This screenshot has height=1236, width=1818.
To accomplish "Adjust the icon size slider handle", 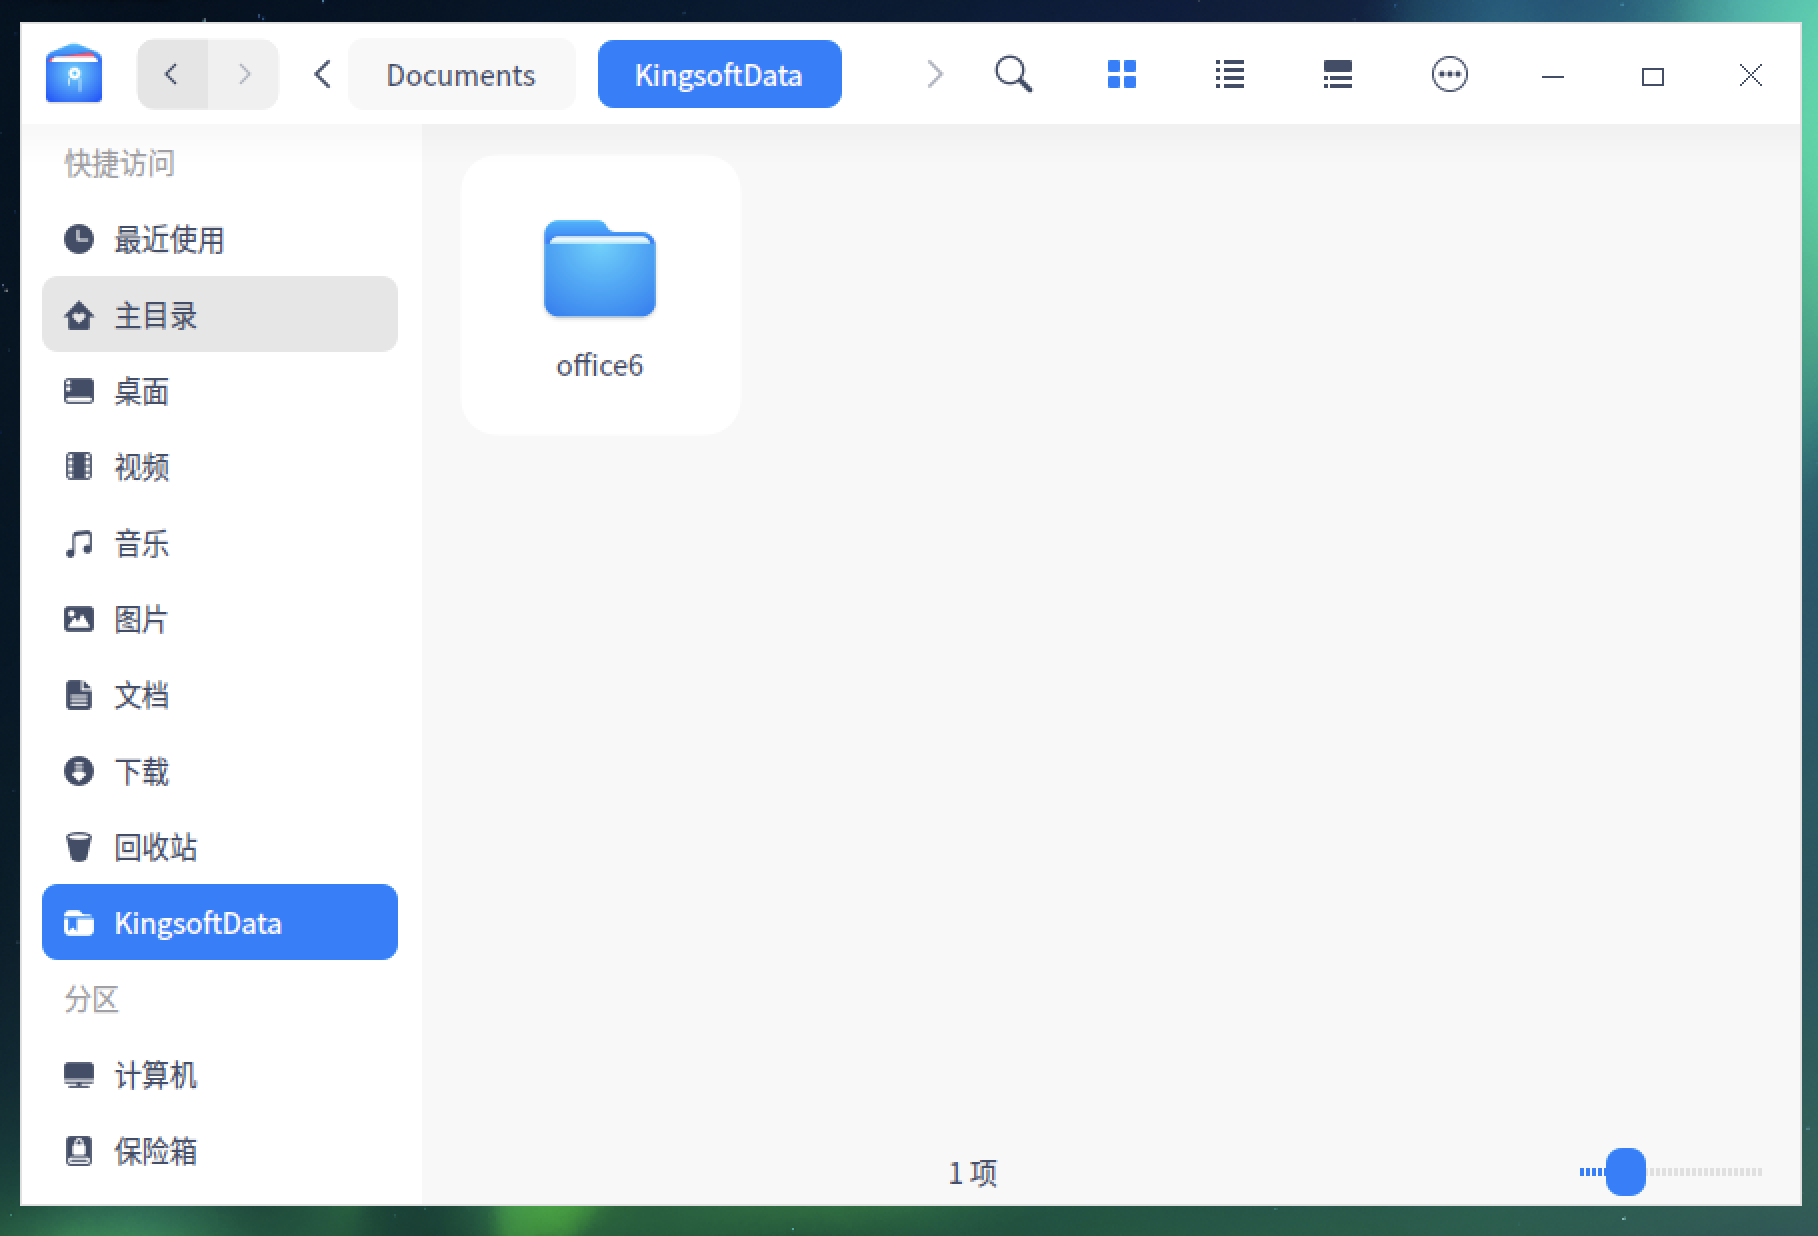I will pyautogui.click(x=1625, y=1172).
